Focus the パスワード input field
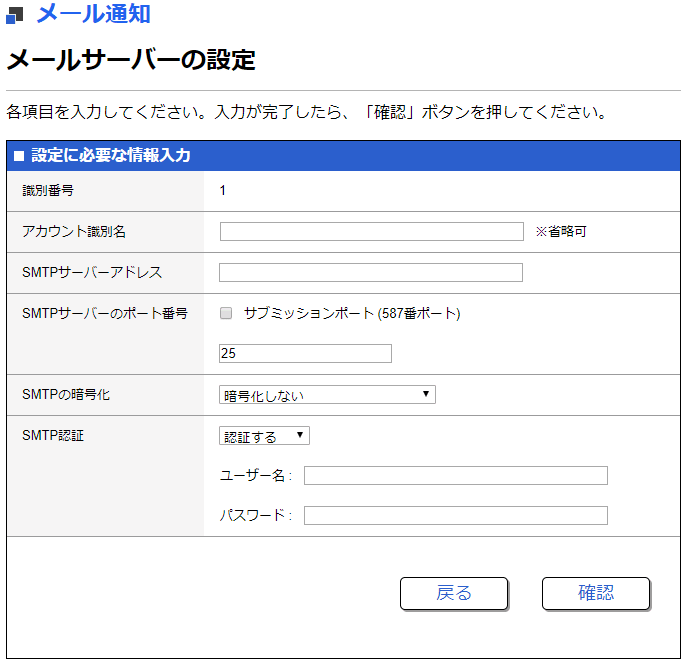Screen dimensions: 688x665 (x=455, y=516)
